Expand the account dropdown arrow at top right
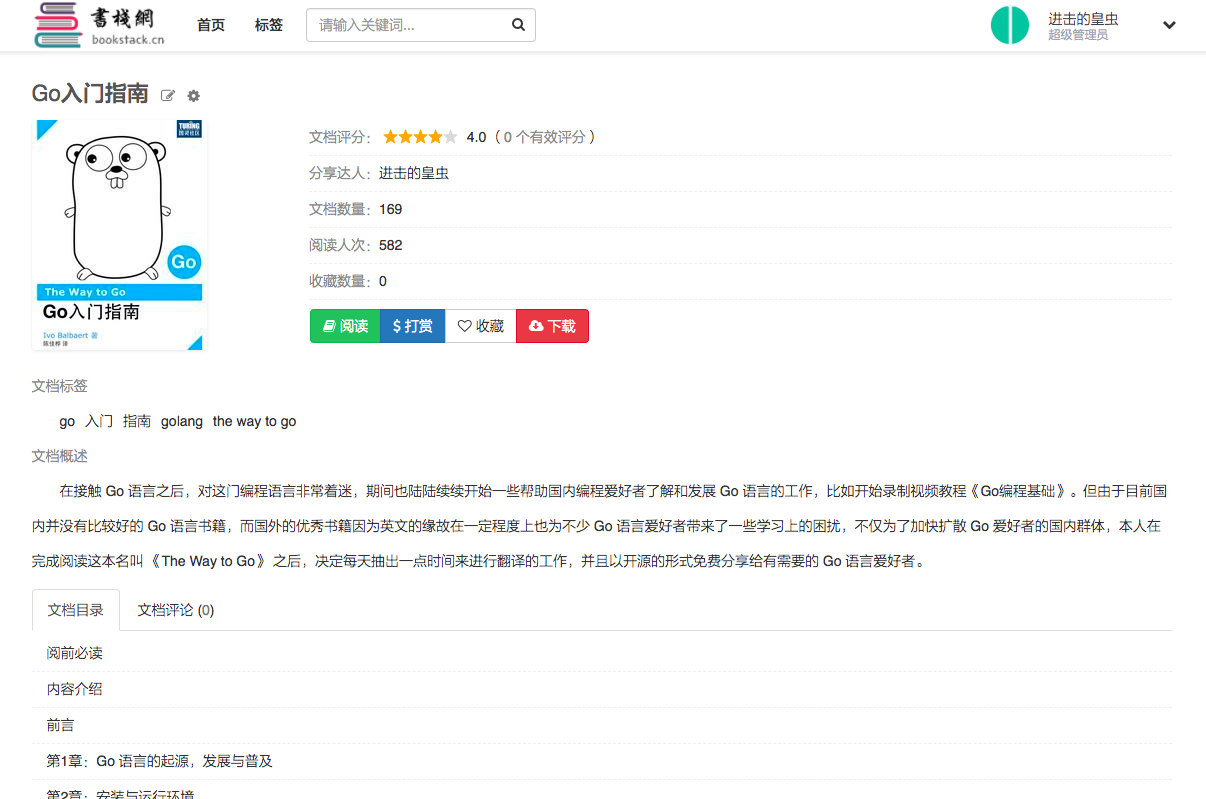Viewport: 1206px width, 799px height. (x=1170, y=25)
